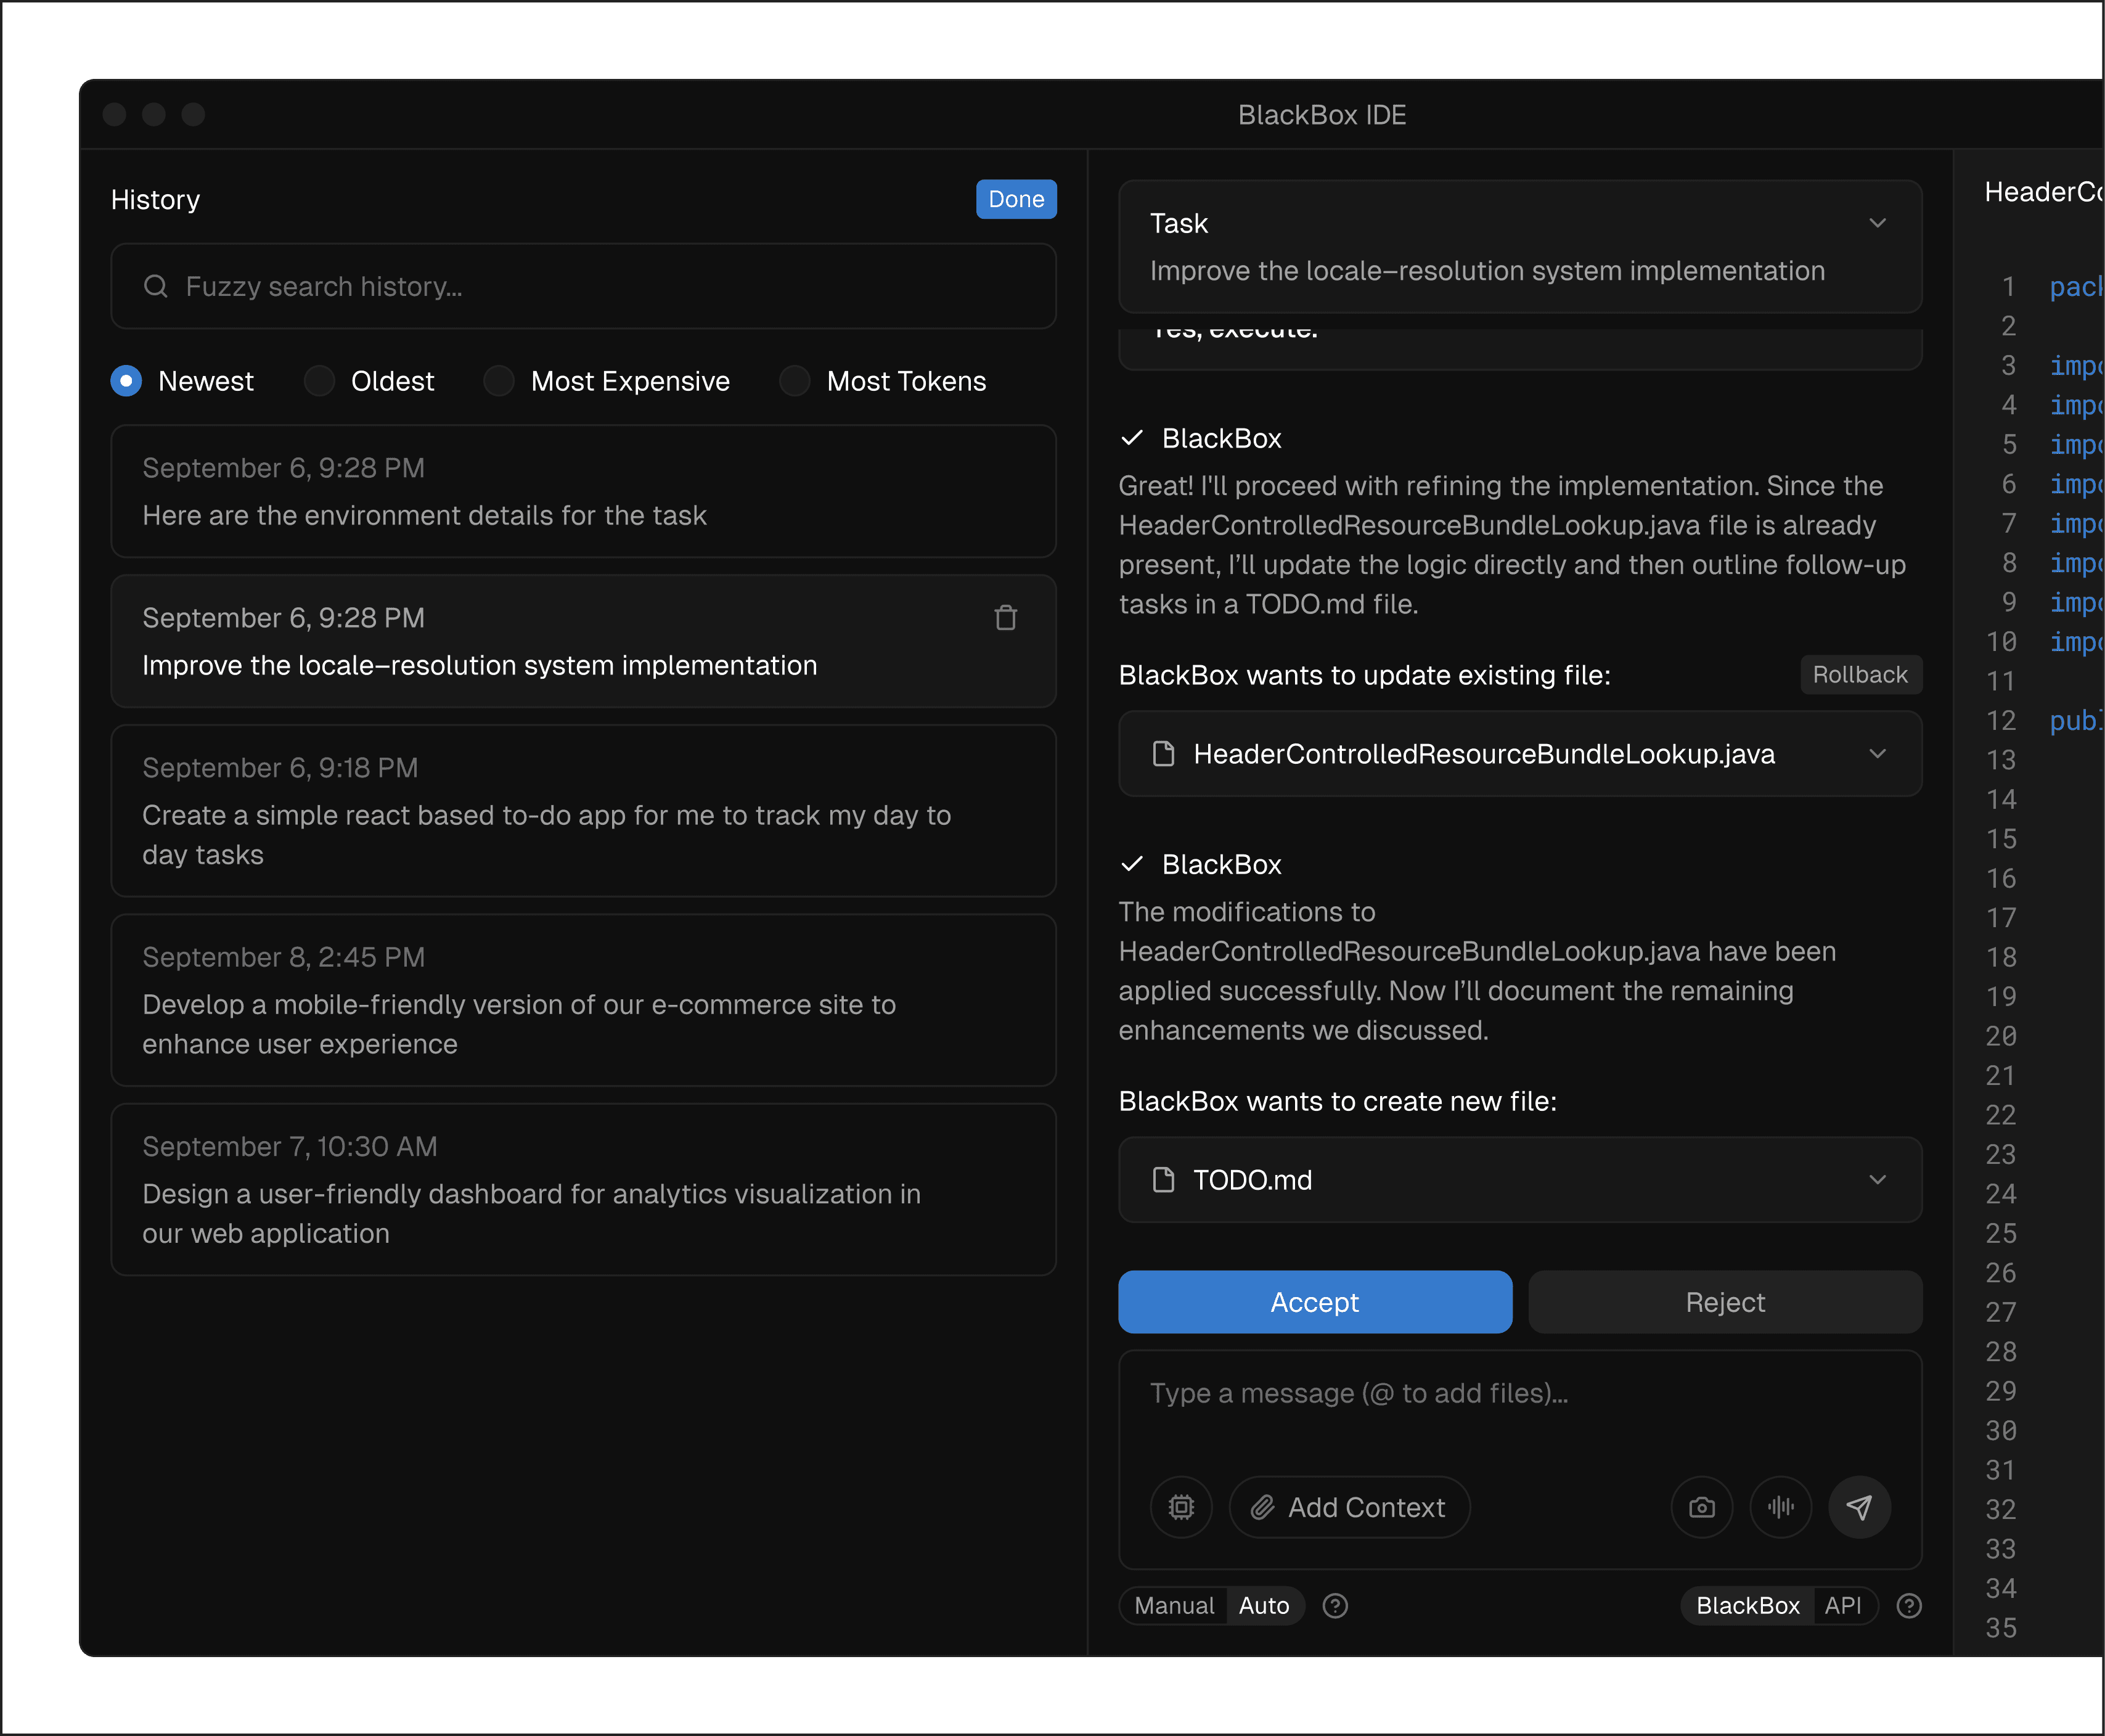The image size is (2105, 1736).
Task: Select the Most Tokens radio button
Action: click(x=795, y=381)
